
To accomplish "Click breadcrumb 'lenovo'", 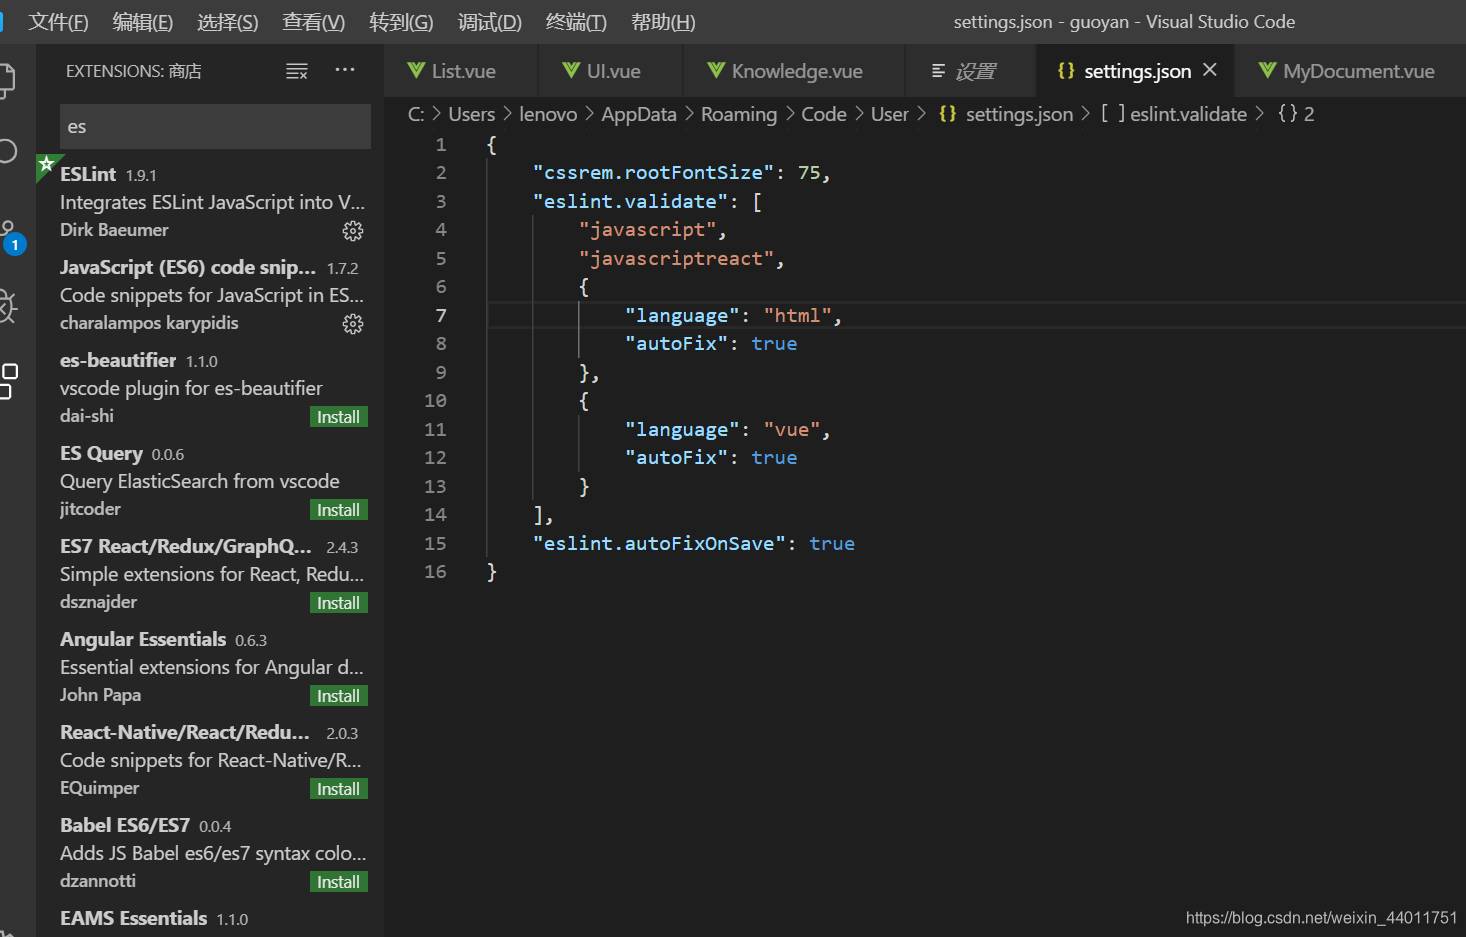I will click(548, 114).
